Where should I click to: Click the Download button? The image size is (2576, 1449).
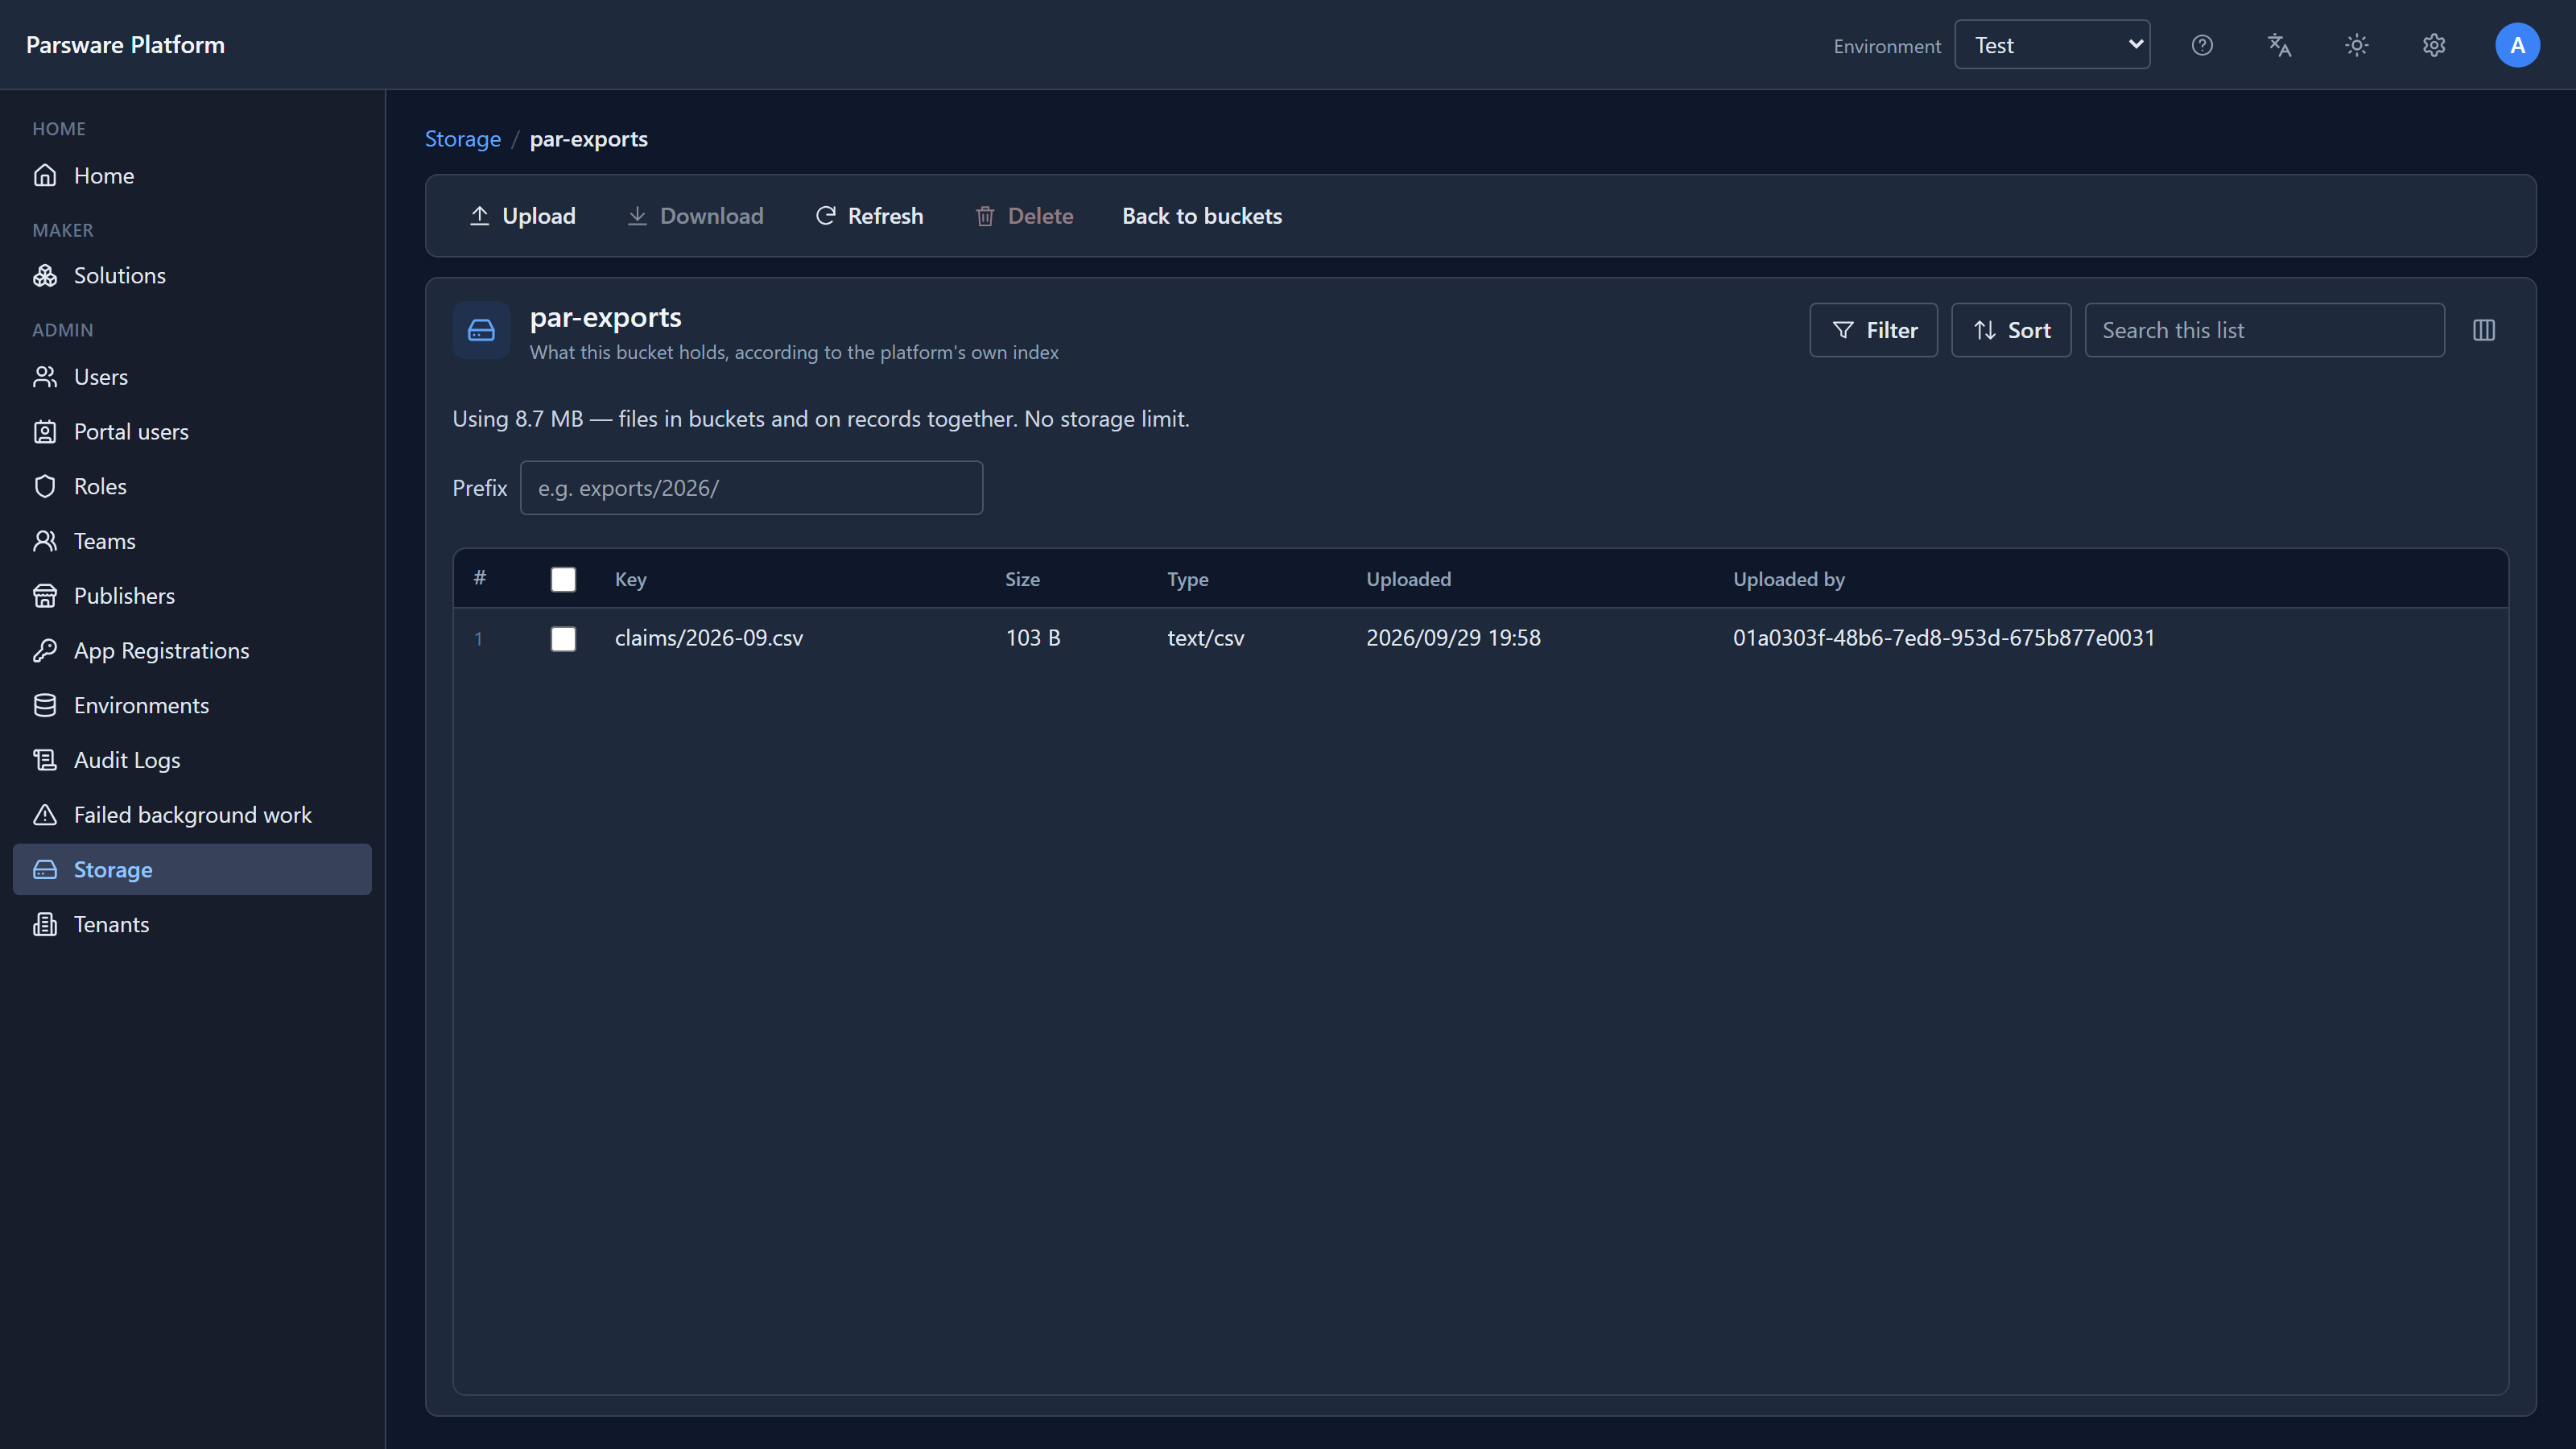695,216
